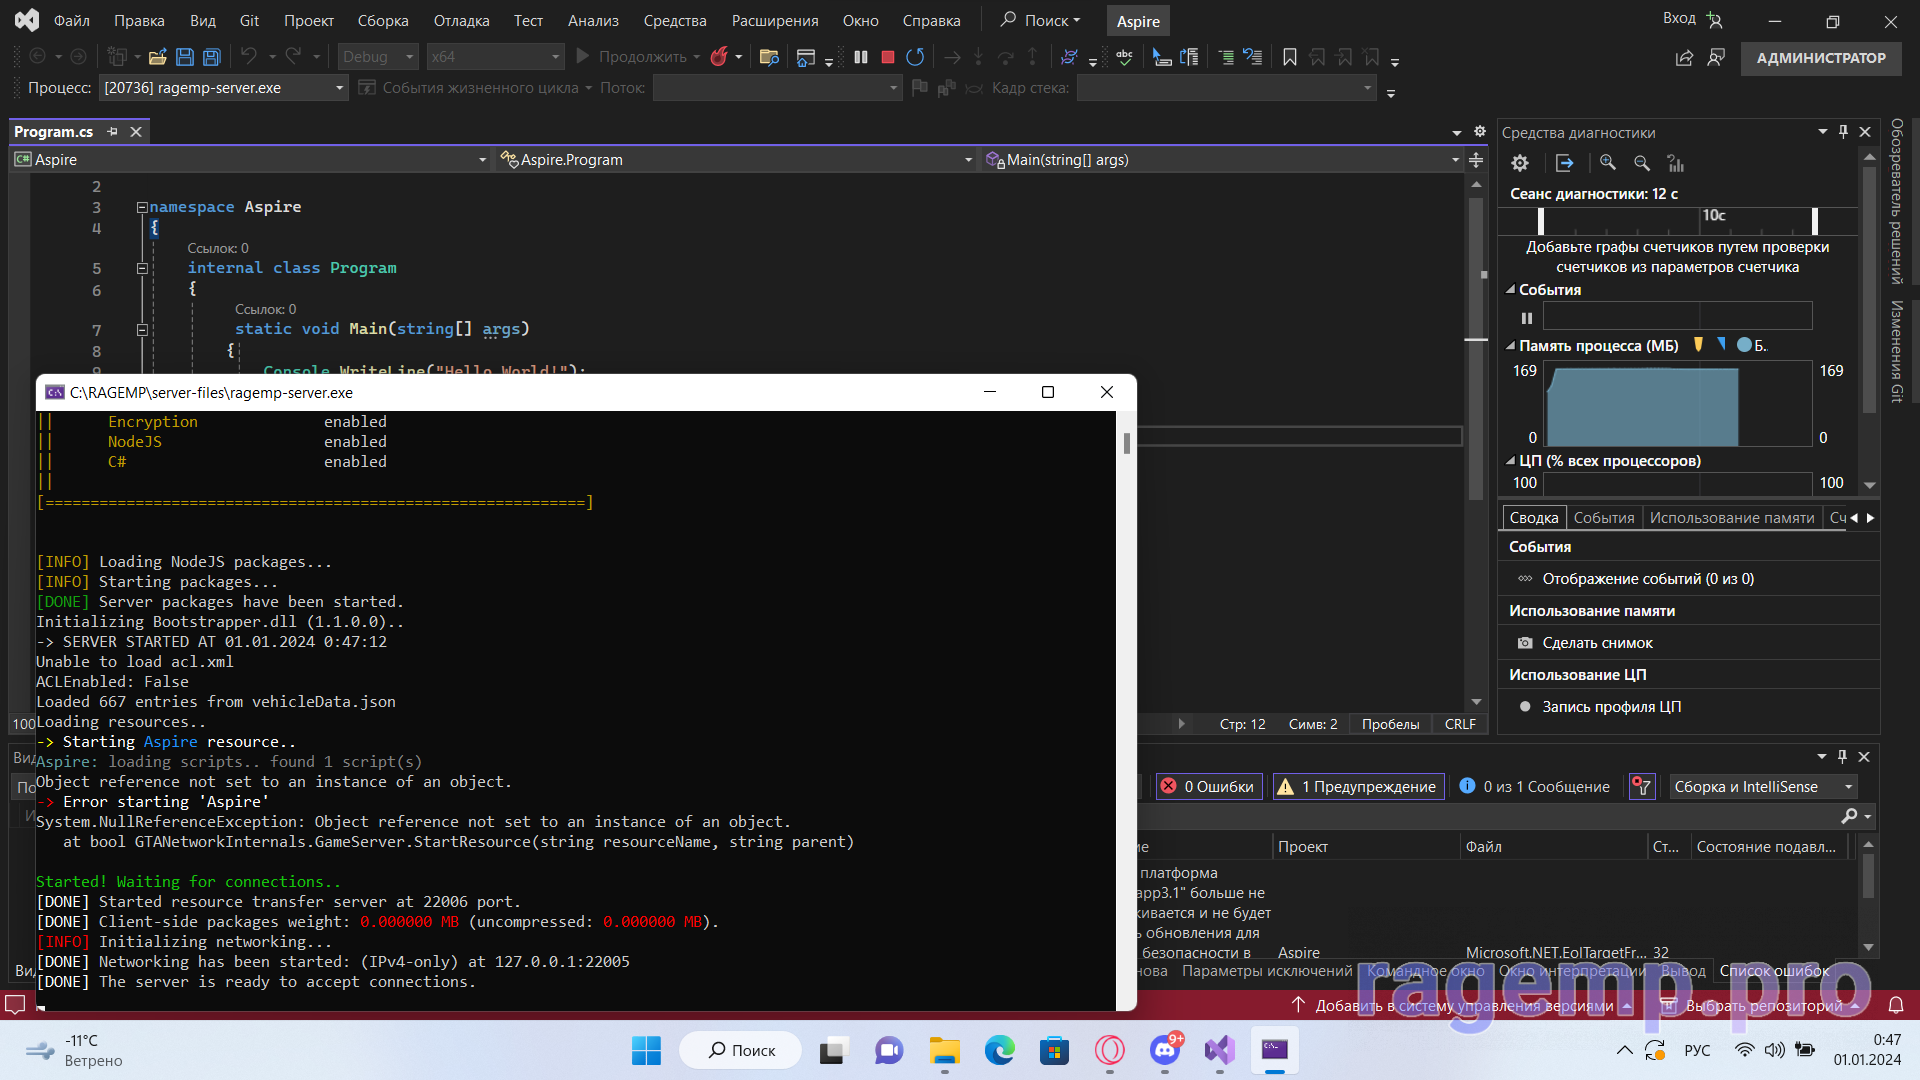Image resolution: width=1920 pixels, height=1080 pixels.
Task: Toggle bookmark on current line
Action: [1290, 57]
